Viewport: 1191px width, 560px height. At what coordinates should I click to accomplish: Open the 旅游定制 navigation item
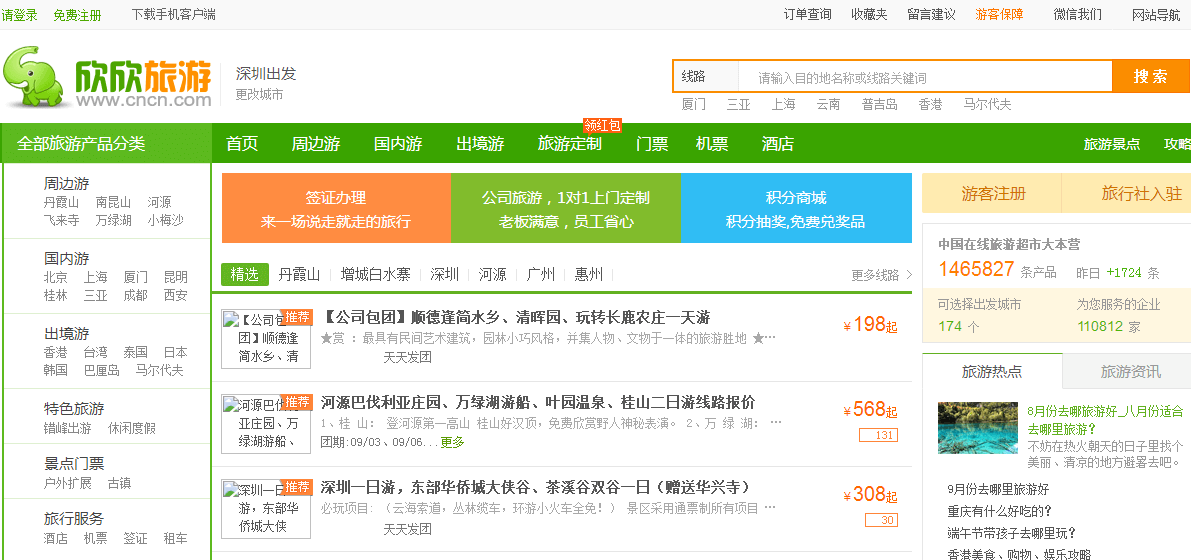pyautogui.click(x=570, y=144)
